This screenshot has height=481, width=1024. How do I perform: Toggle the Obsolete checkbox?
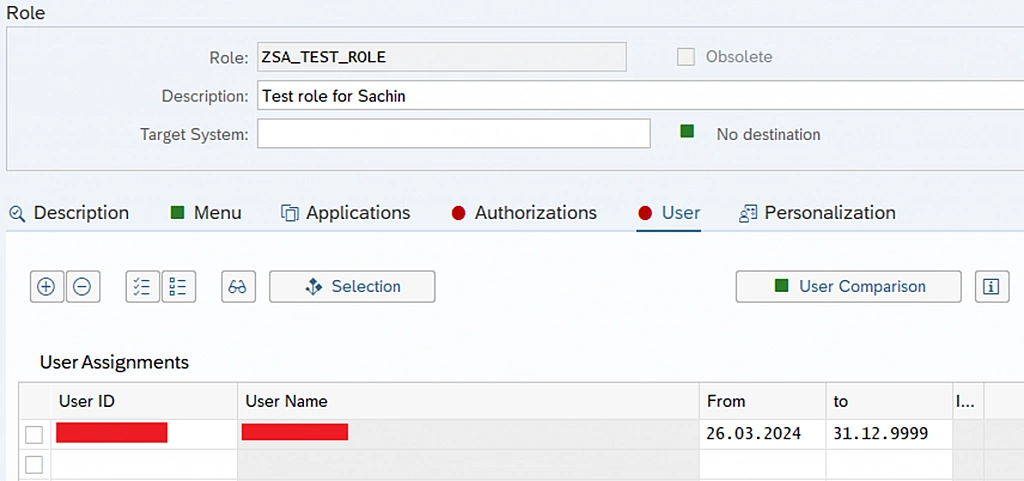686,57
